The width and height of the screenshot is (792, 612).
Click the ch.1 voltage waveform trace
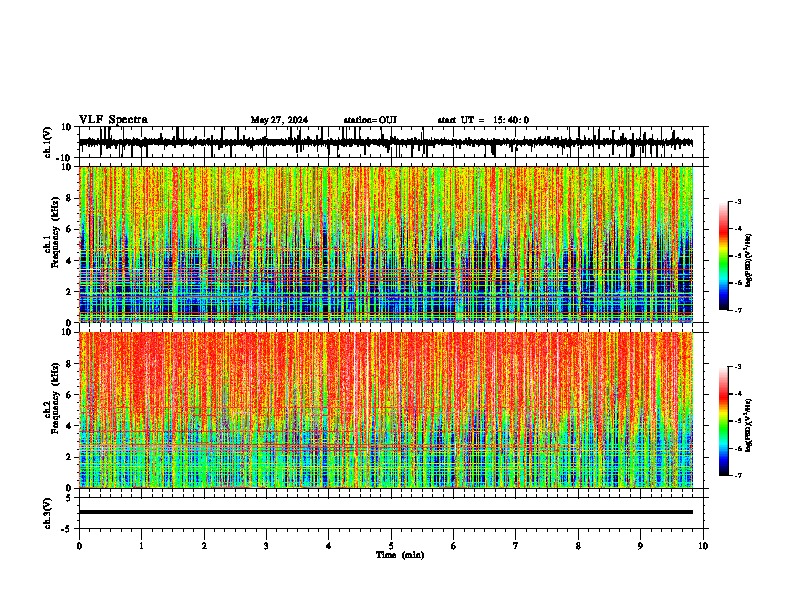pos(385,143)
